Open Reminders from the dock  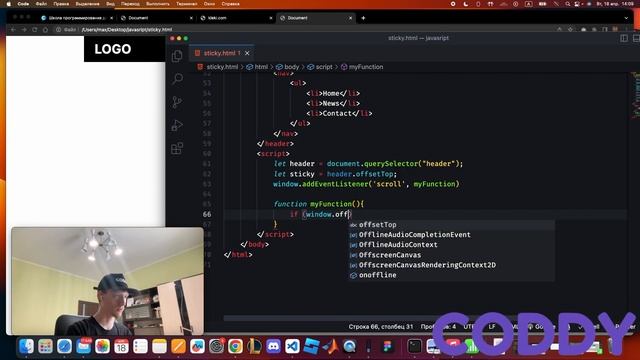(x=140, y=347)
